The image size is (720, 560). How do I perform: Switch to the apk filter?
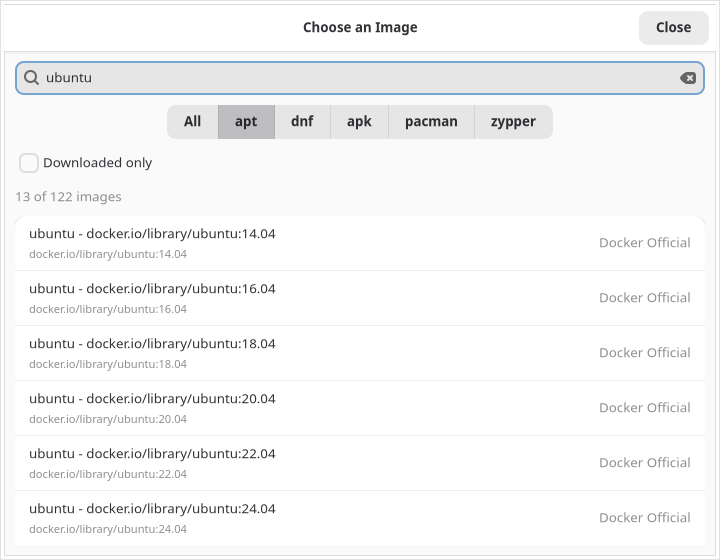(x=359, y=122)
